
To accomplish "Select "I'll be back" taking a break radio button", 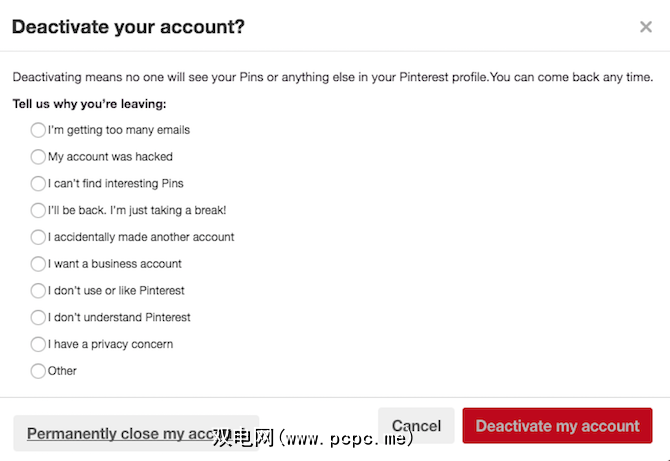I will 38,210.
